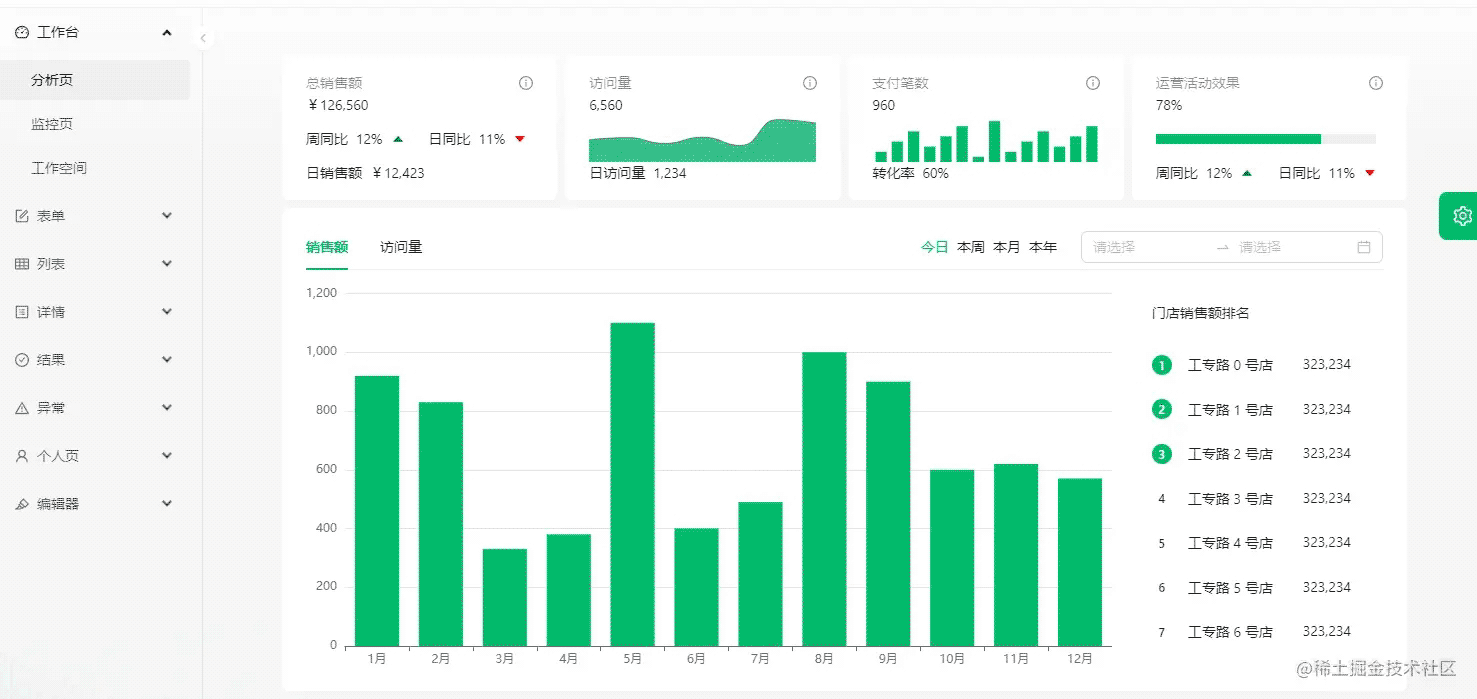Open the 监控页 menu item
1477x699 pixels.
point(95,124)
